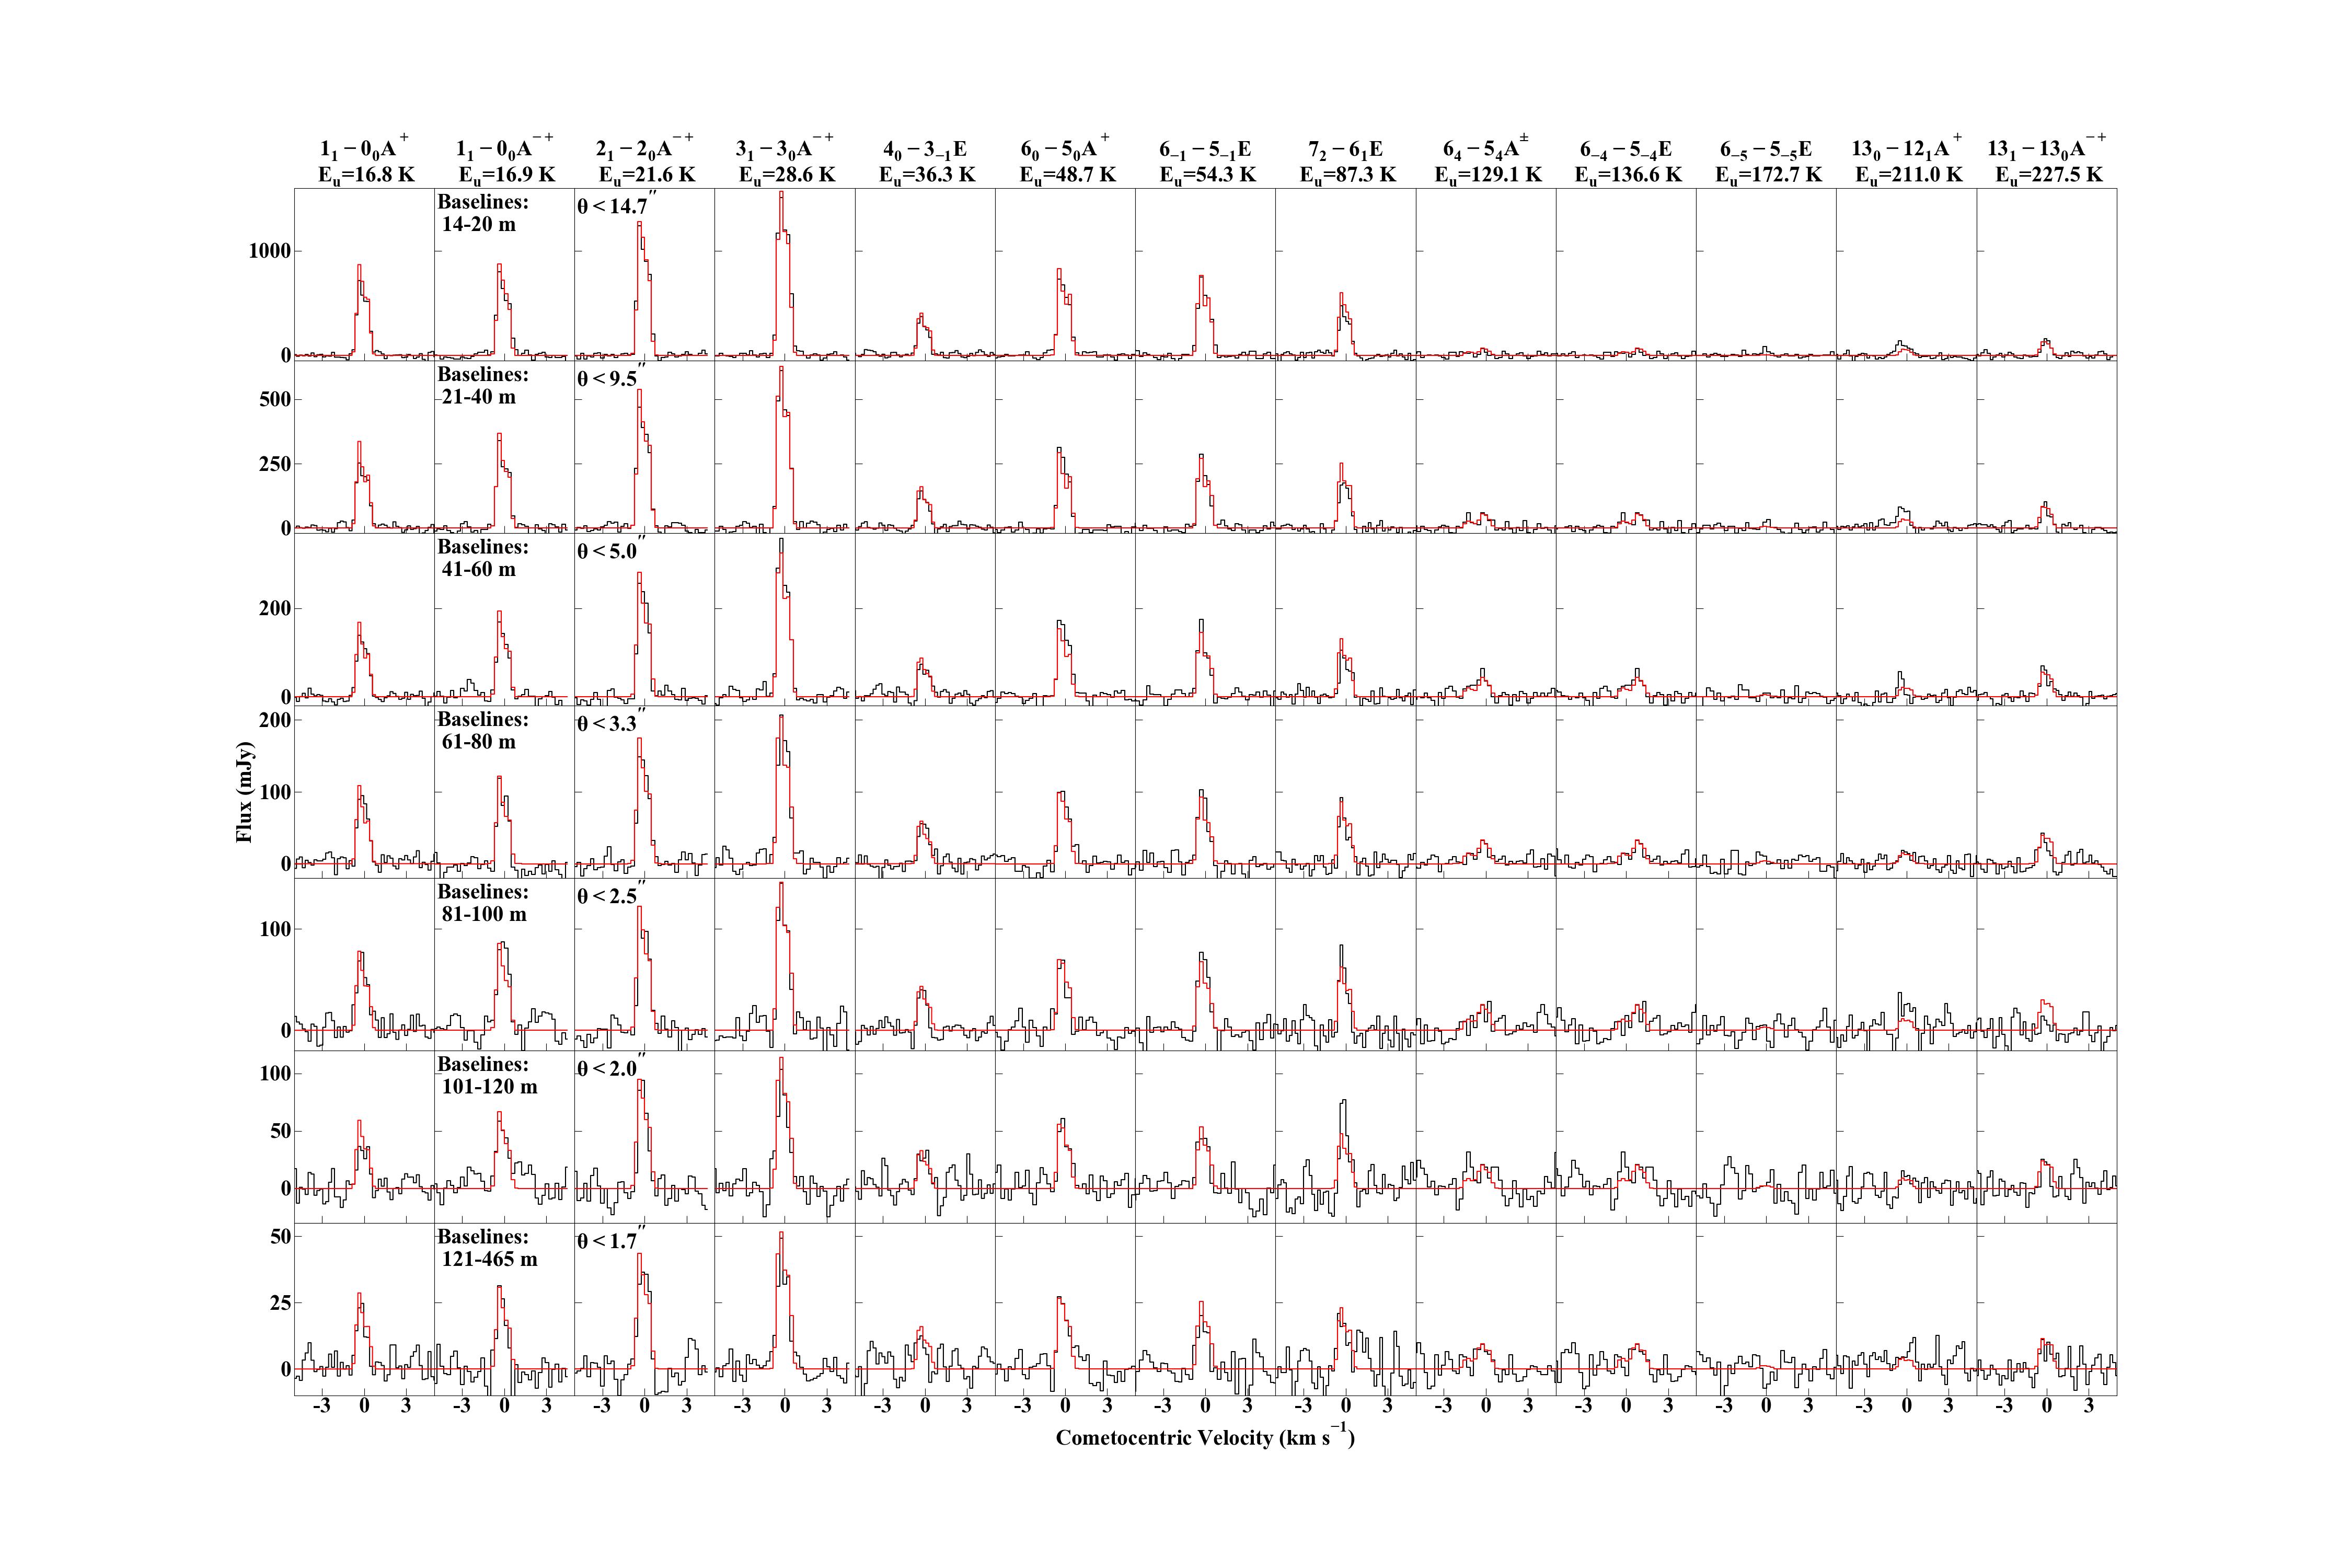Click the 'Baselines: 121-465 m' label

487,1248
